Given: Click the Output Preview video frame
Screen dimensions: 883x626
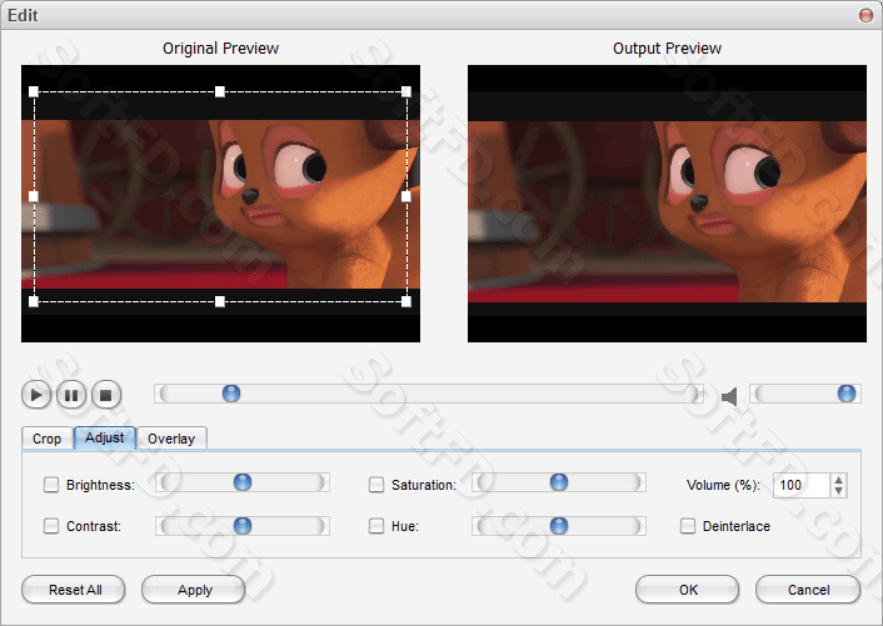Looking at the screenshot, I should (667, 204).
